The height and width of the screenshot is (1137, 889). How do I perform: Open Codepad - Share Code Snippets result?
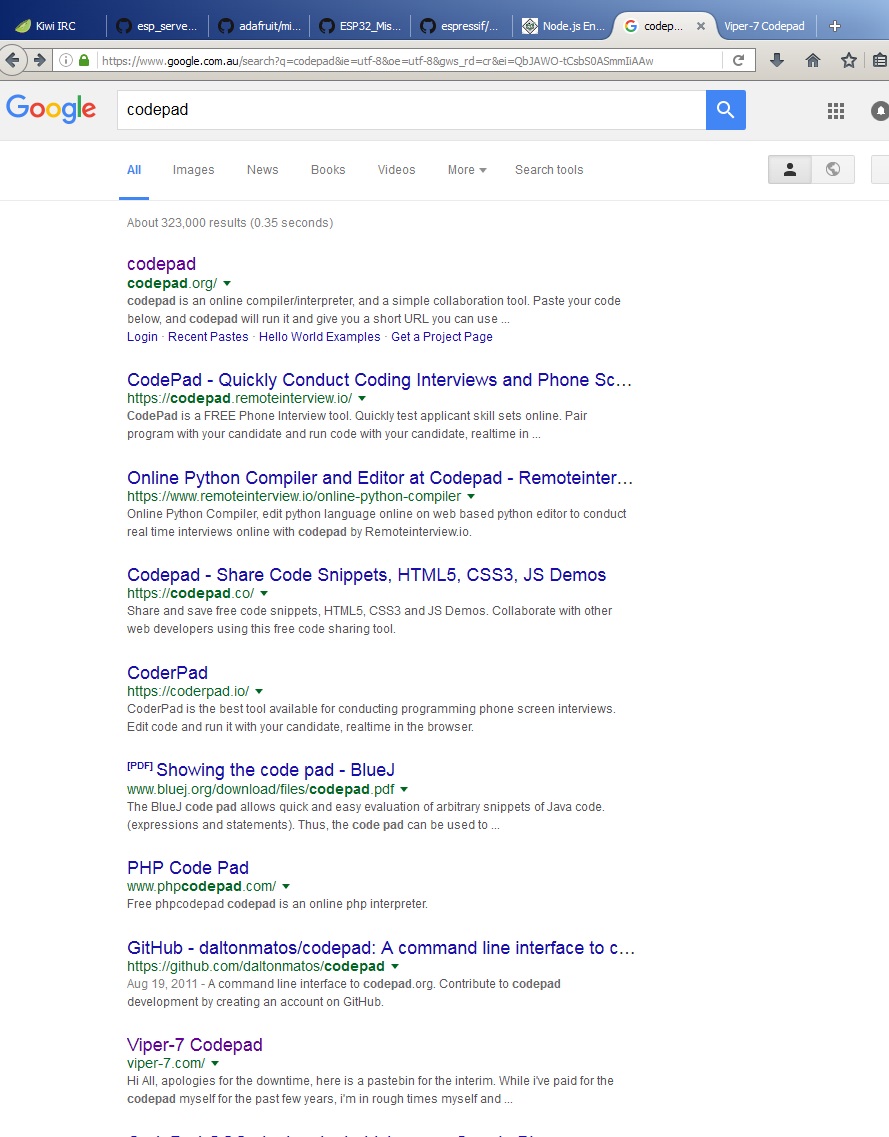366,575
